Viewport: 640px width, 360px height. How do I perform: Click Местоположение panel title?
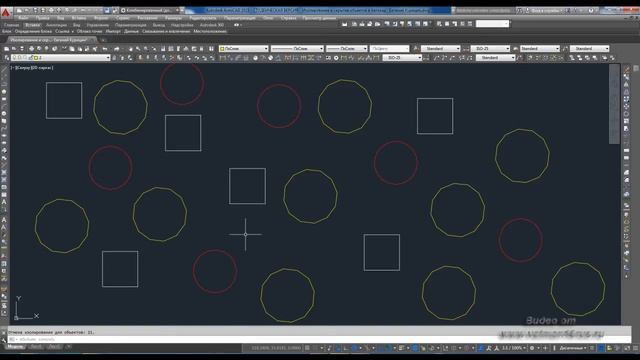pos(210,31)
